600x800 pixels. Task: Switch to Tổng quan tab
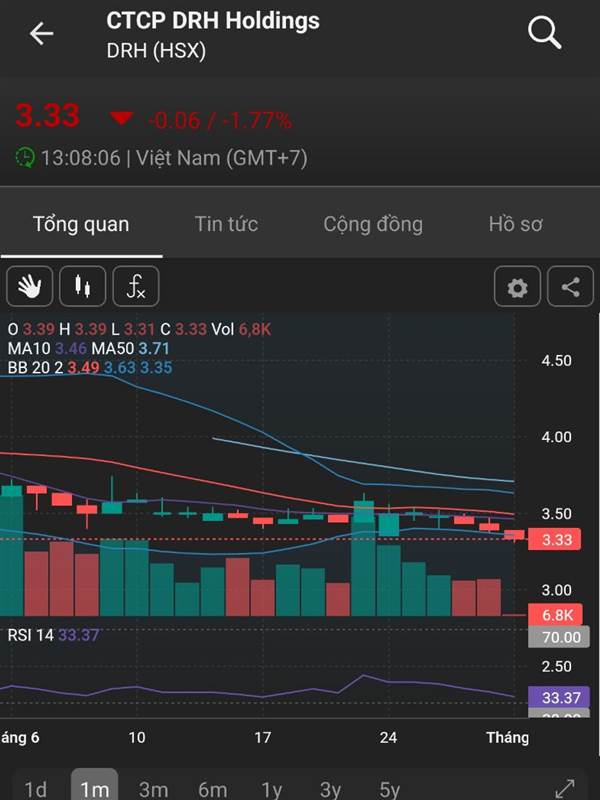pos(81,224)
